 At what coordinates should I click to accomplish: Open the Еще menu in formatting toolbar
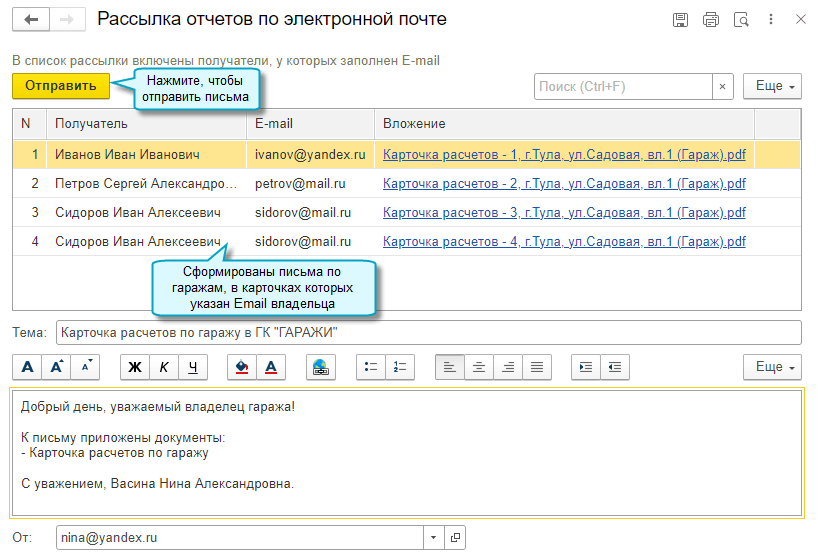coord(772,367)
